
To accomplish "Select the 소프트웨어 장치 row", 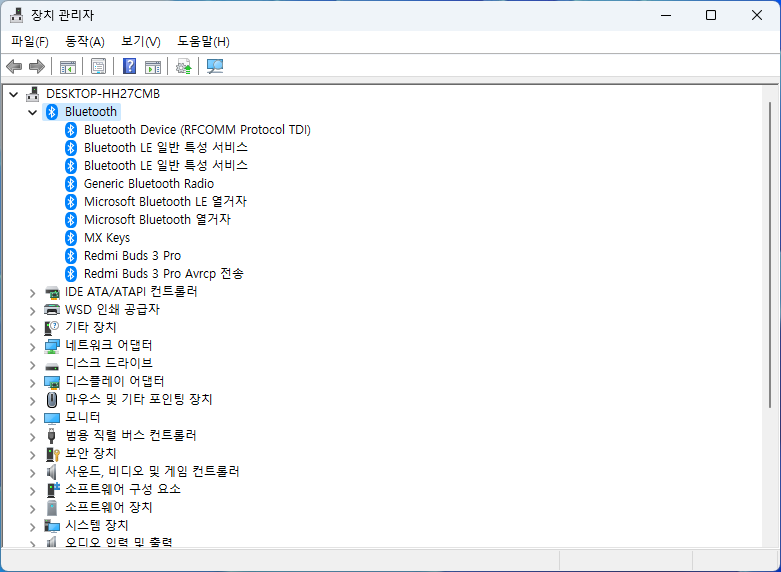I will (x=109, y=507).
